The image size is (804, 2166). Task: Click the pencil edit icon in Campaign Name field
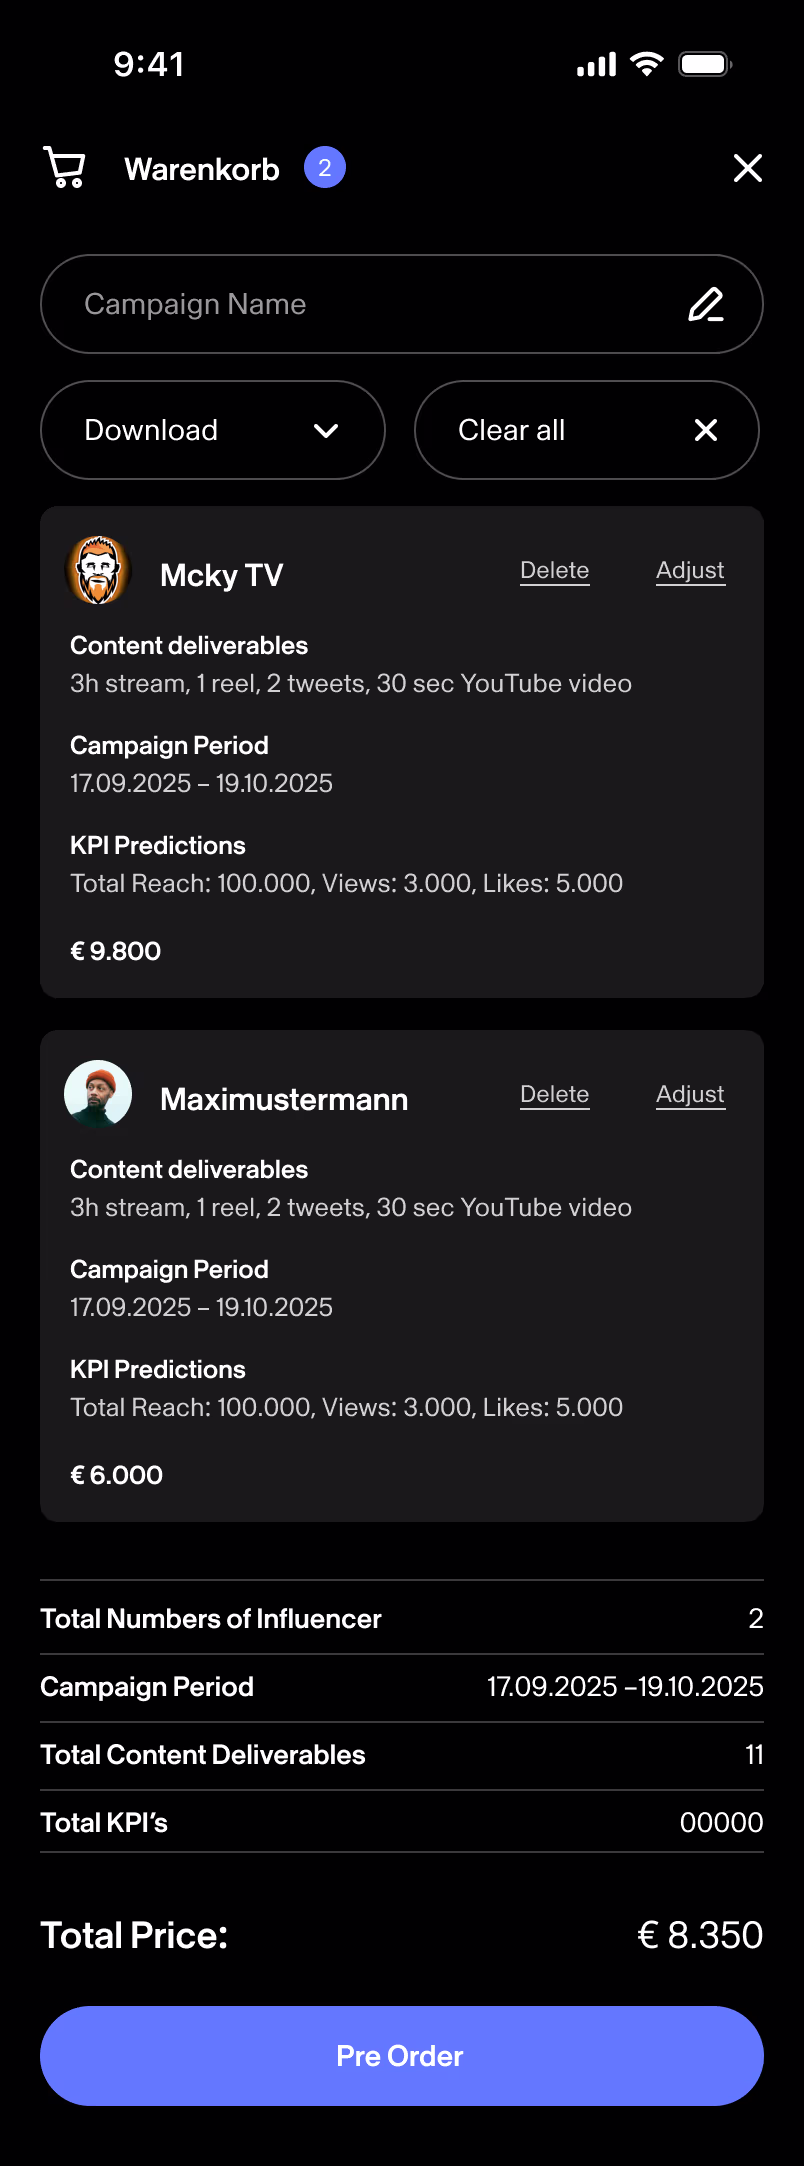pos(709,304)
